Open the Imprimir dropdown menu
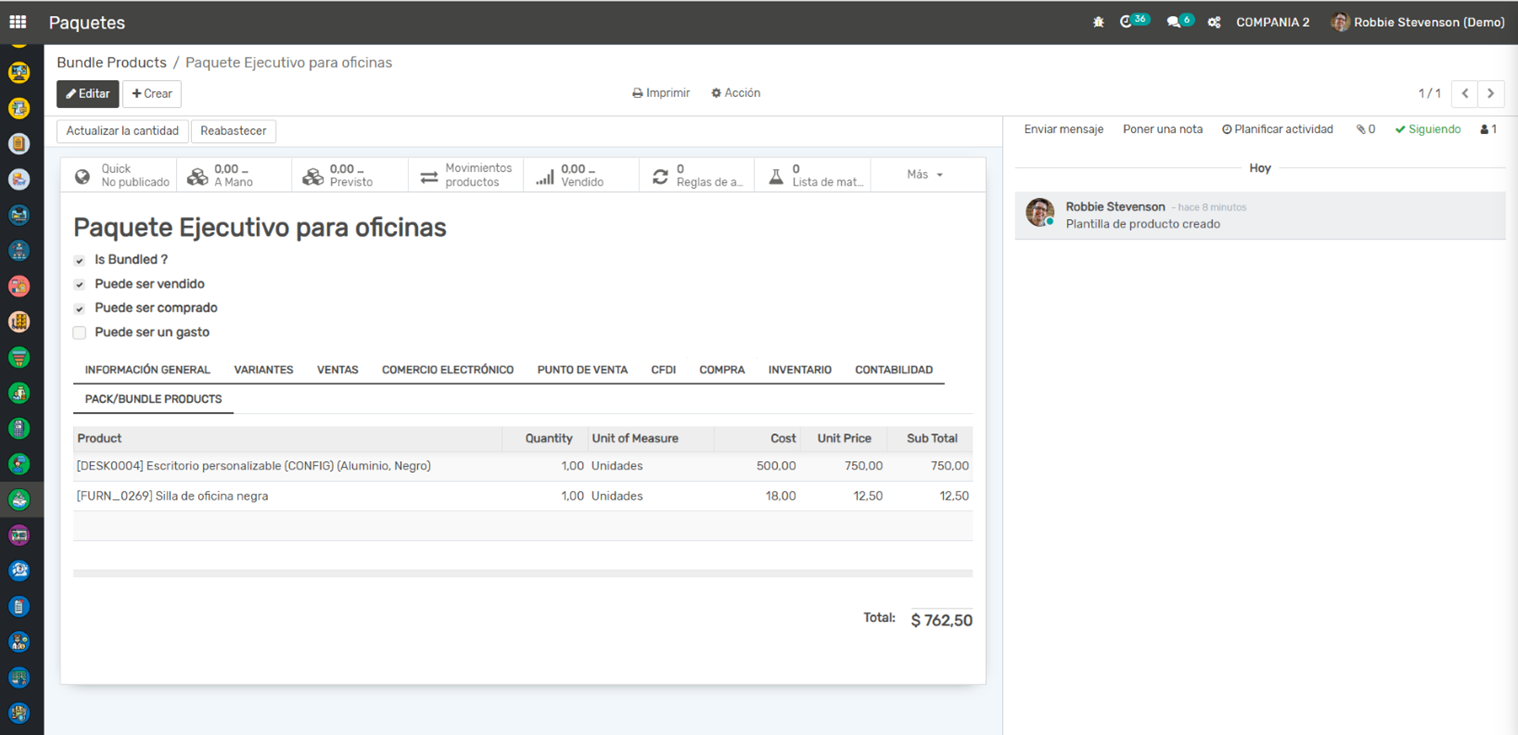This screenshot has height=735, width=1518. [x=661, y=93]
